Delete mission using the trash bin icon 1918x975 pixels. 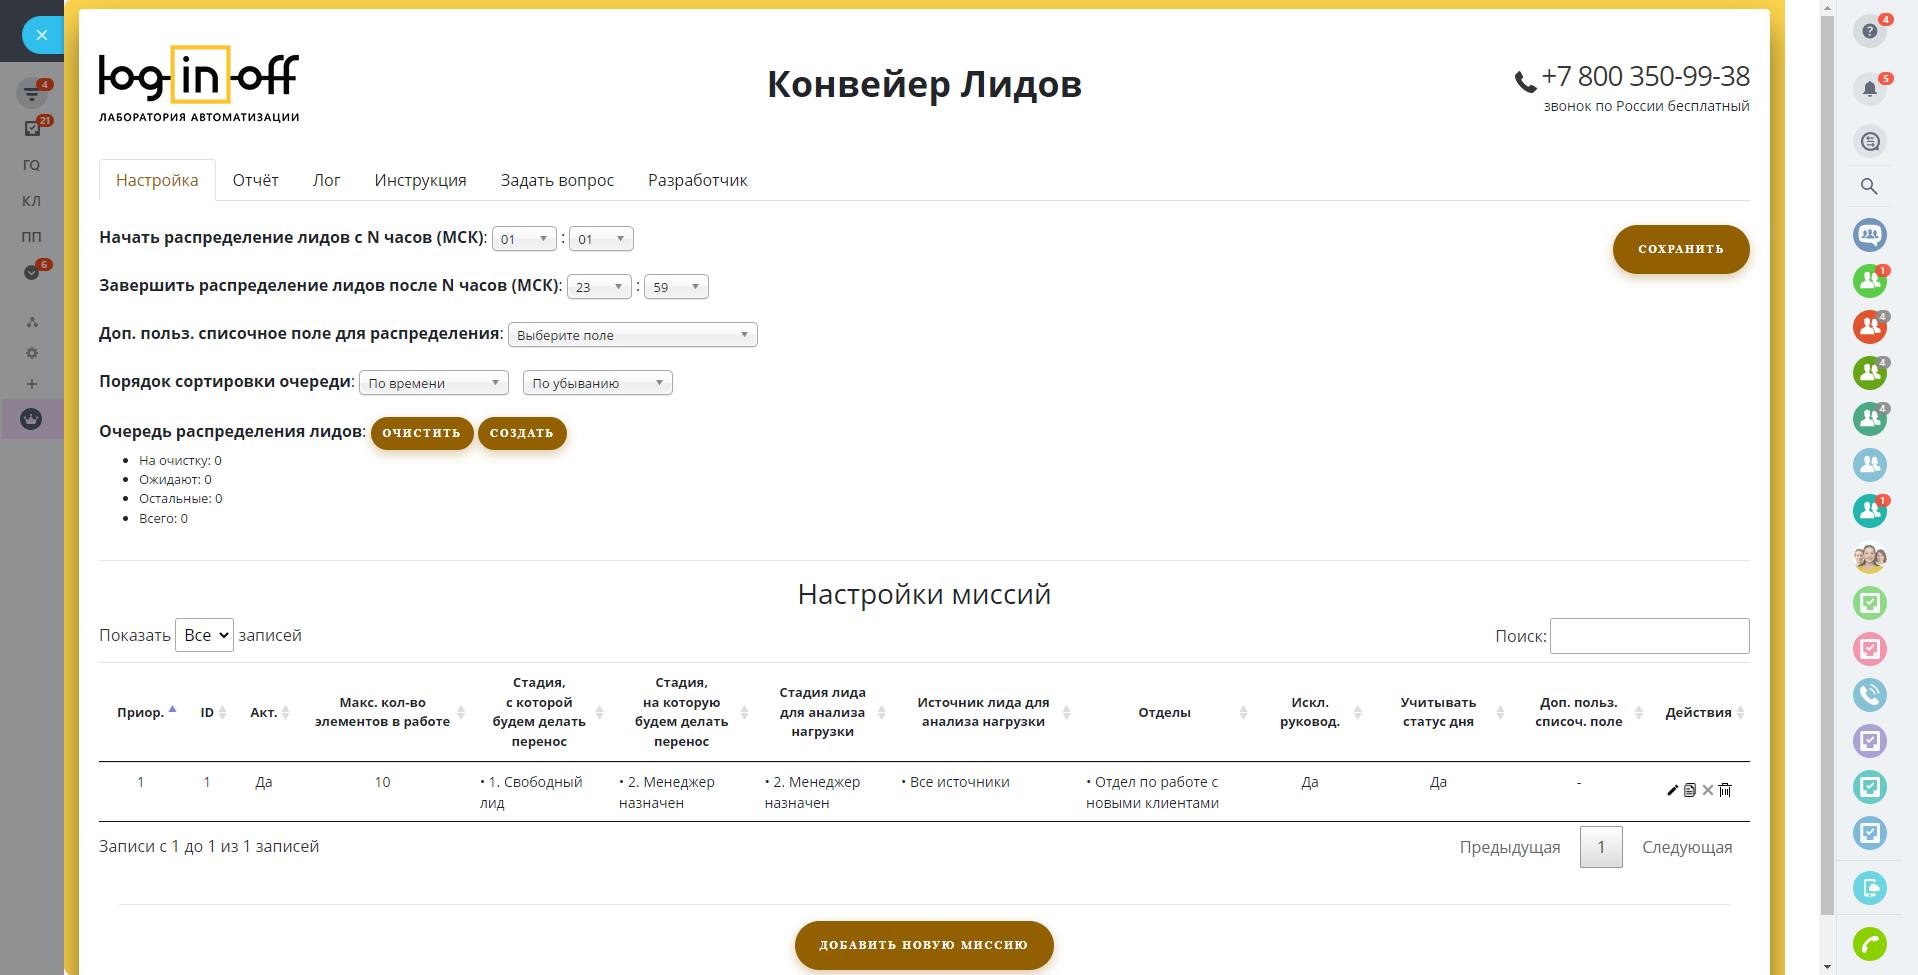pos(1725,790)
